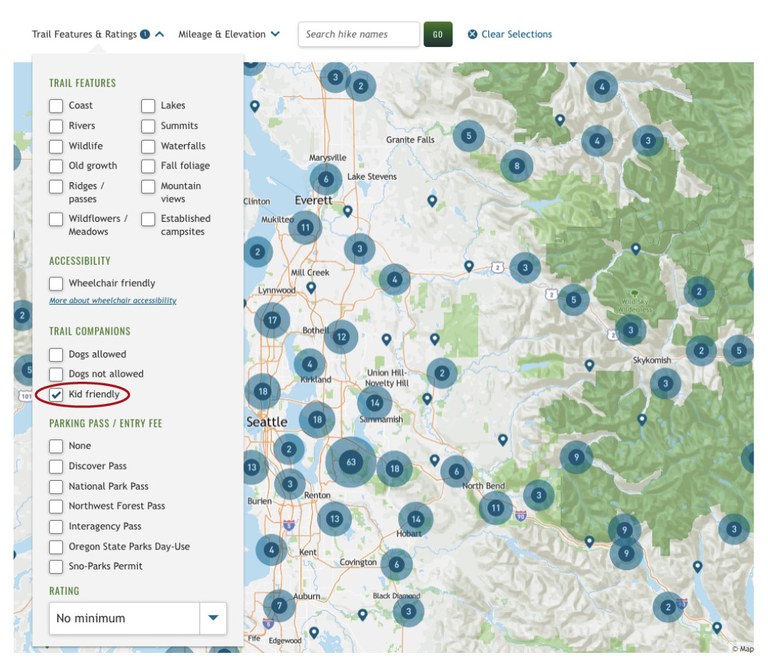
Task: Check Wildflowers / Meadows
Action: click(56, 219)
